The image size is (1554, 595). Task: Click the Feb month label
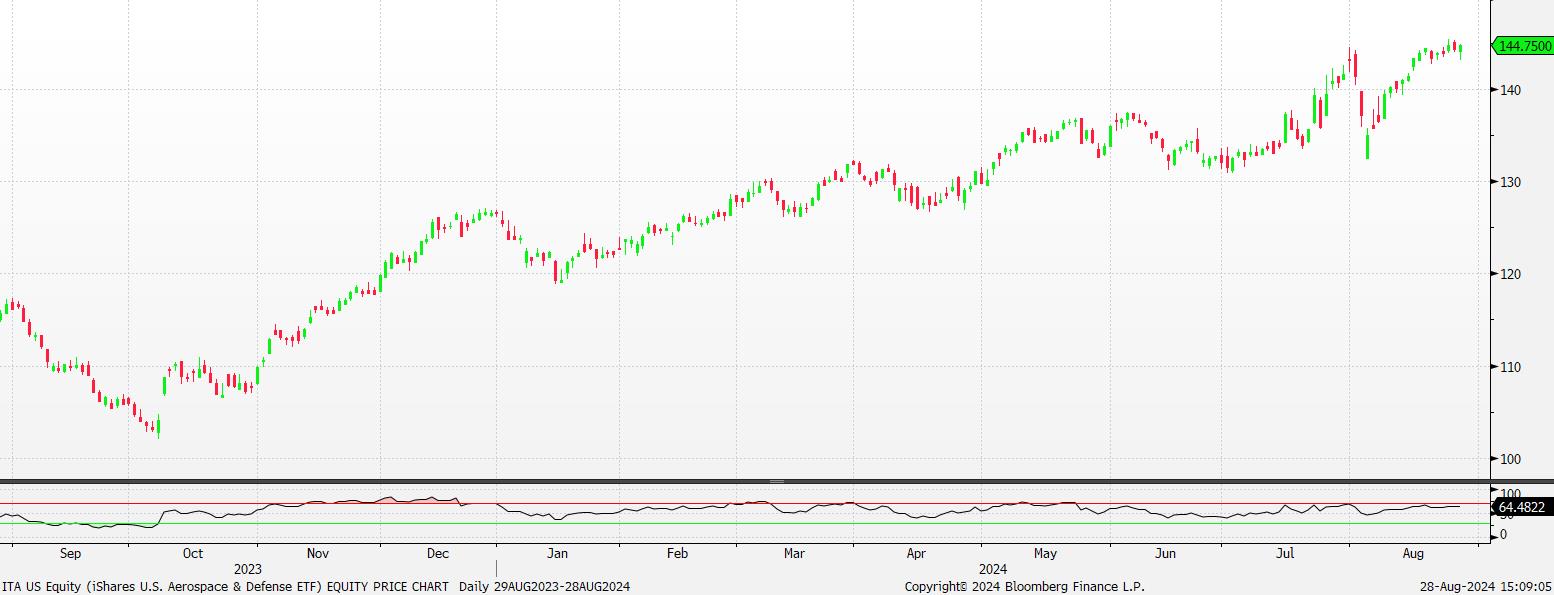pyautogui.click(x=677, y=553)
